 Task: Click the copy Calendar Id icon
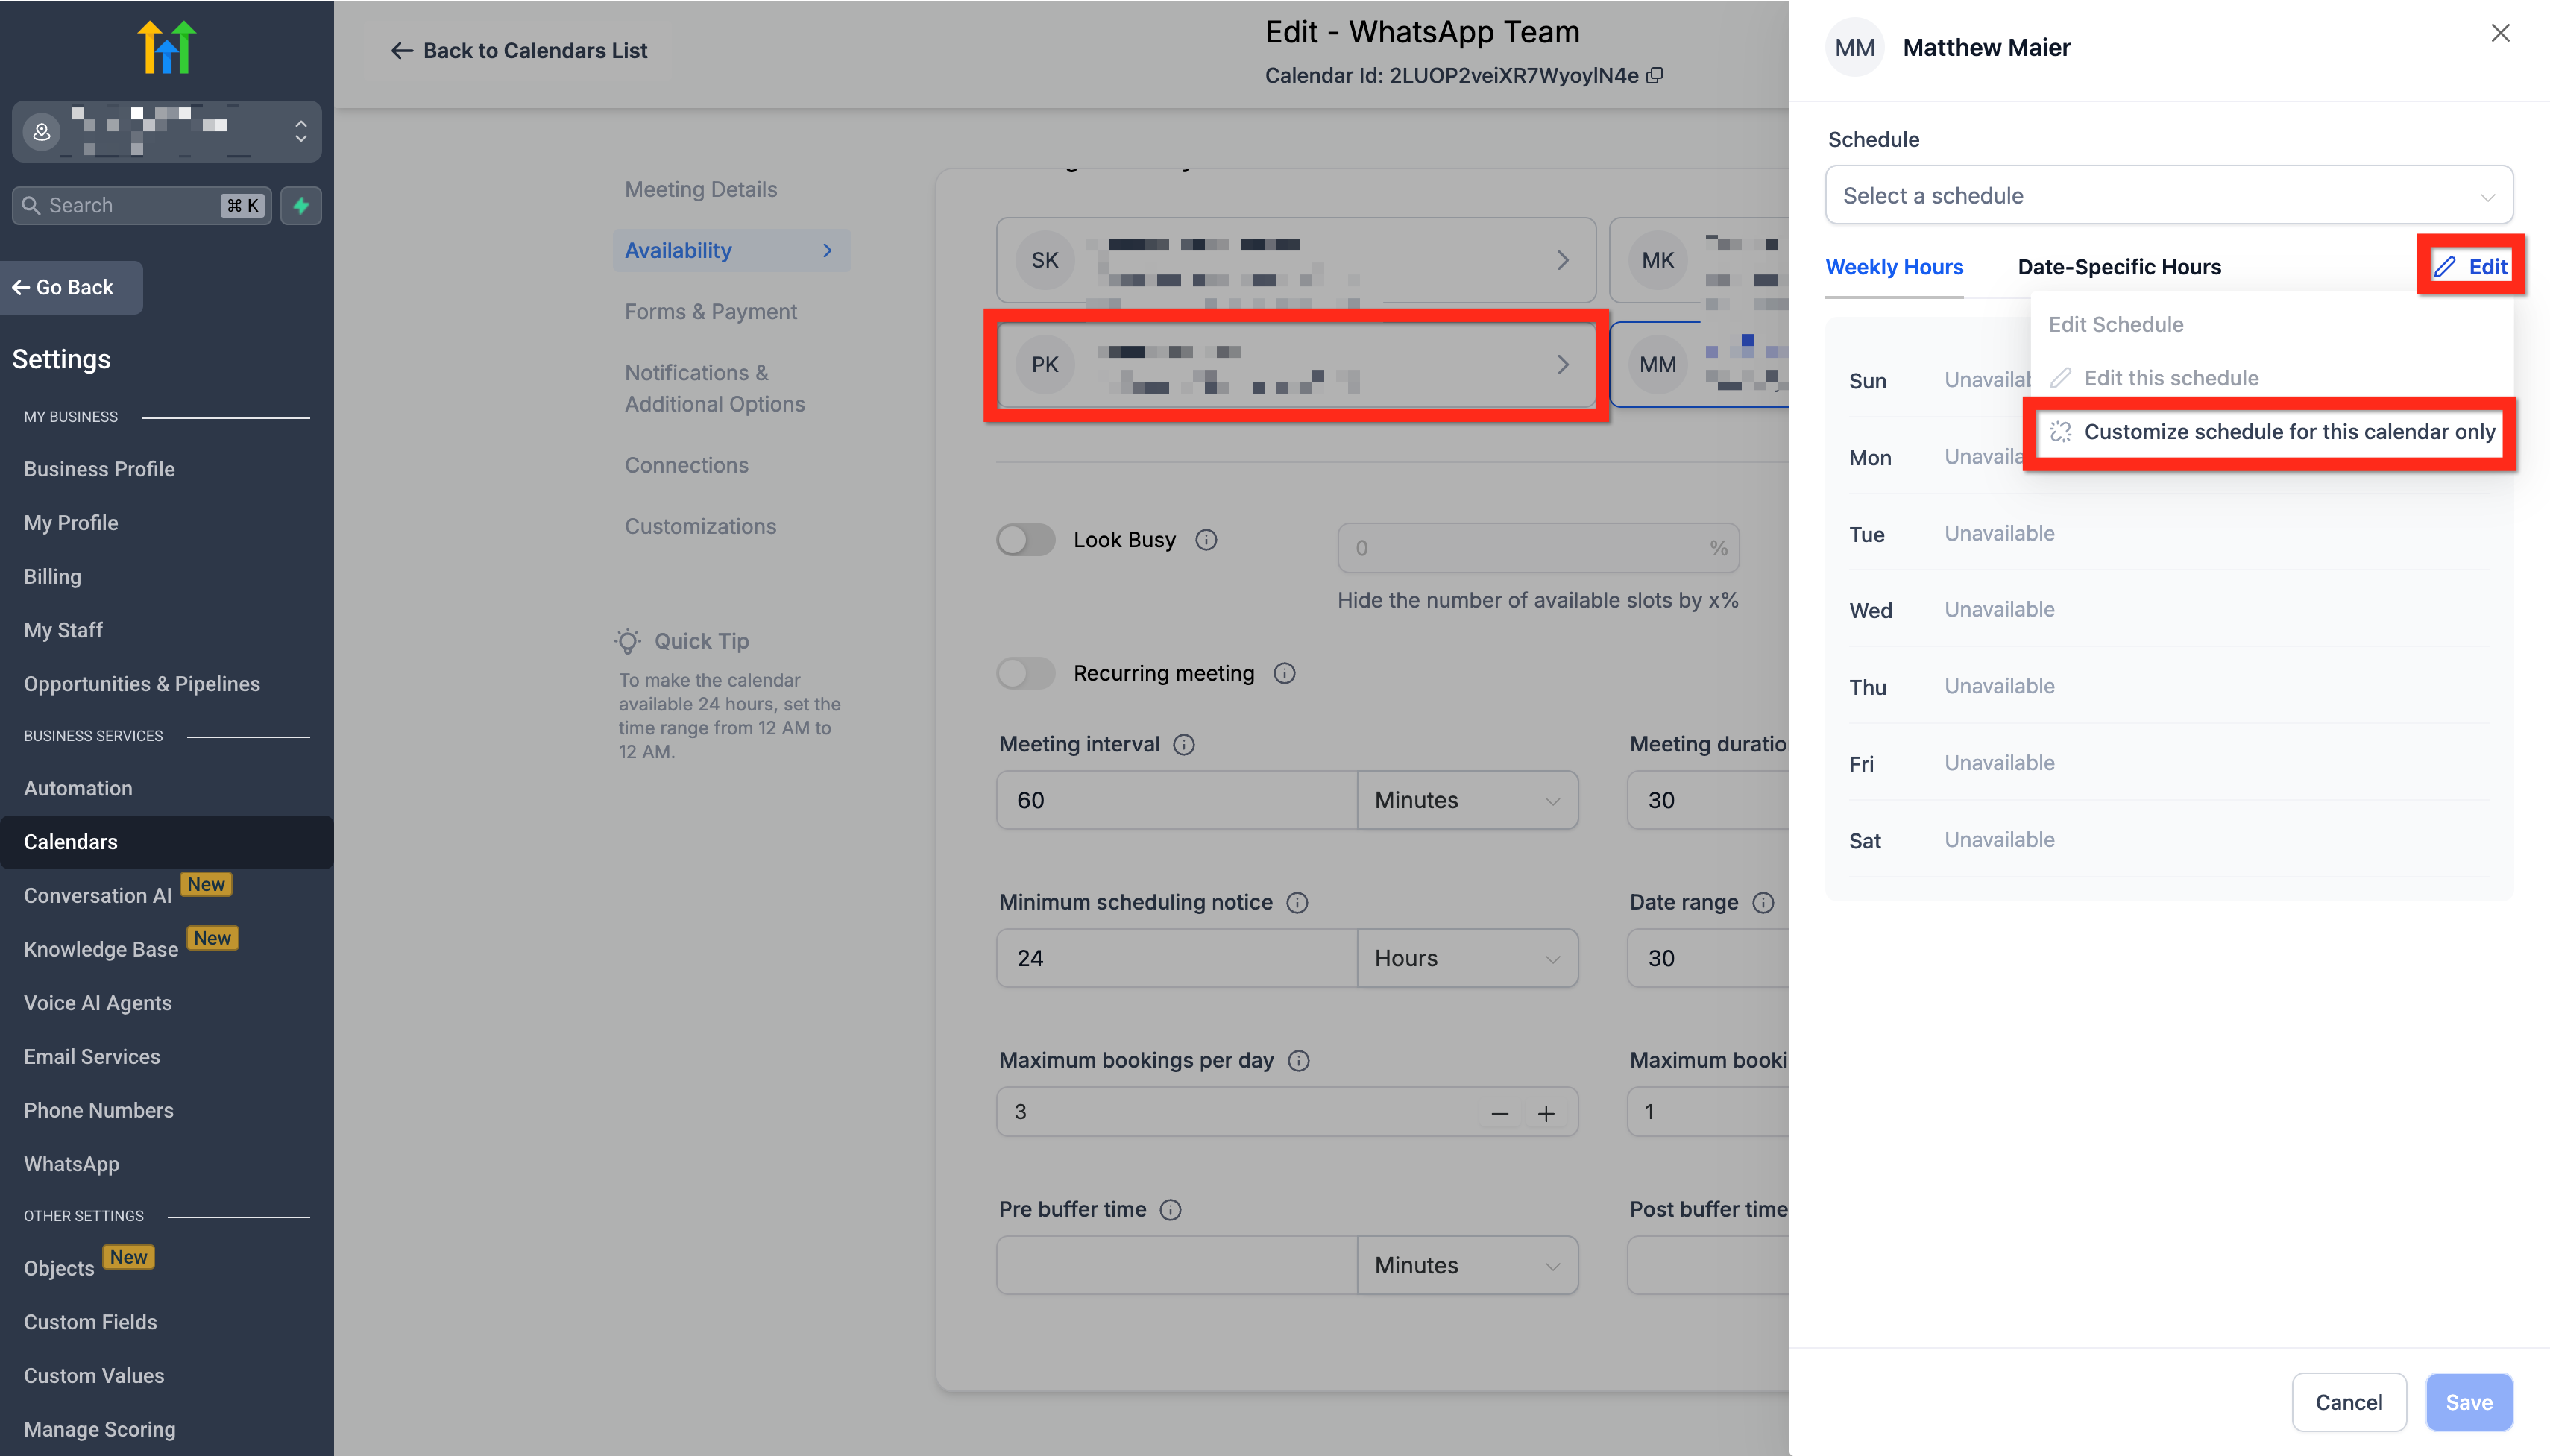[x=1655, y=76]
